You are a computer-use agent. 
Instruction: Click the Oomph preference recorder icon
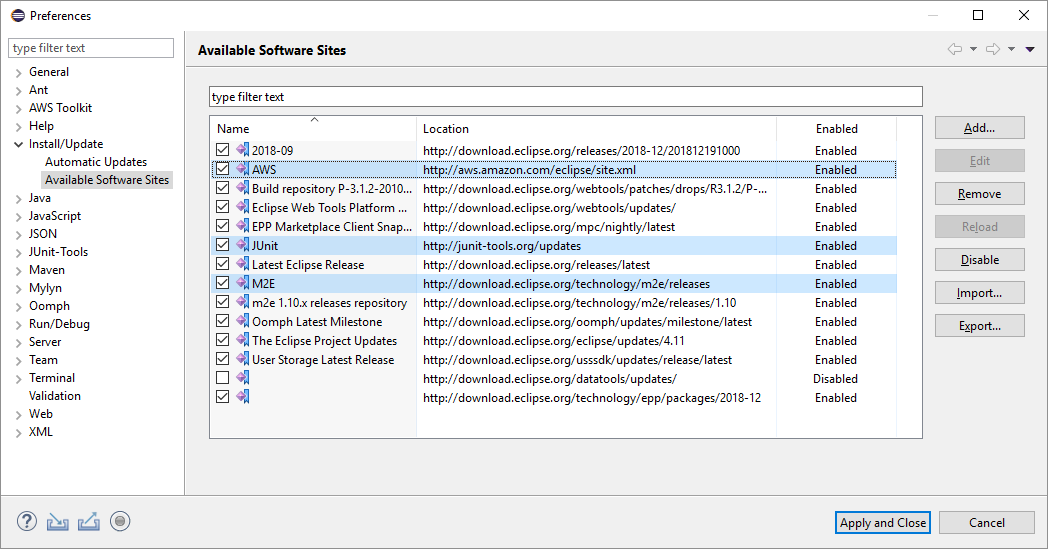pyautogui.click(x=120, y=521)
